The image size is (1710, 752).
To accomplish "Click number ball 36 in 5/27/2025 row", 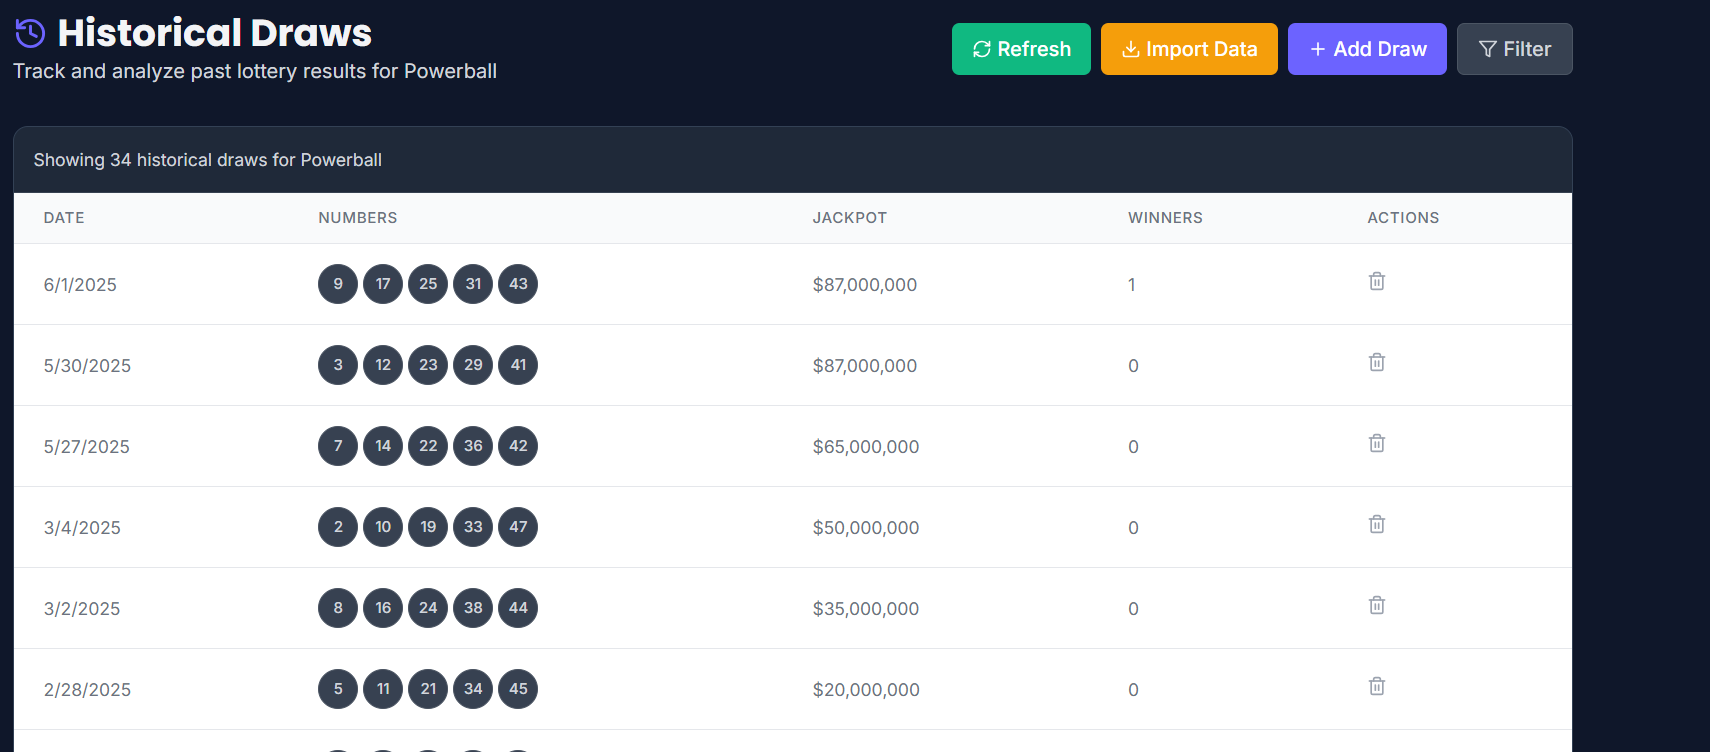I will 473,446.
